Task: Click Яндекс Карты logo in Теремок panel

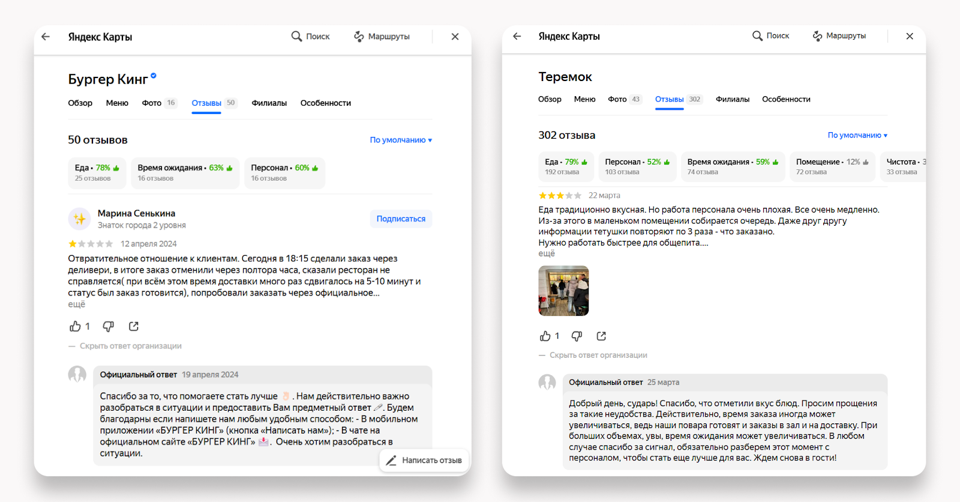Action: coord(569,36)
